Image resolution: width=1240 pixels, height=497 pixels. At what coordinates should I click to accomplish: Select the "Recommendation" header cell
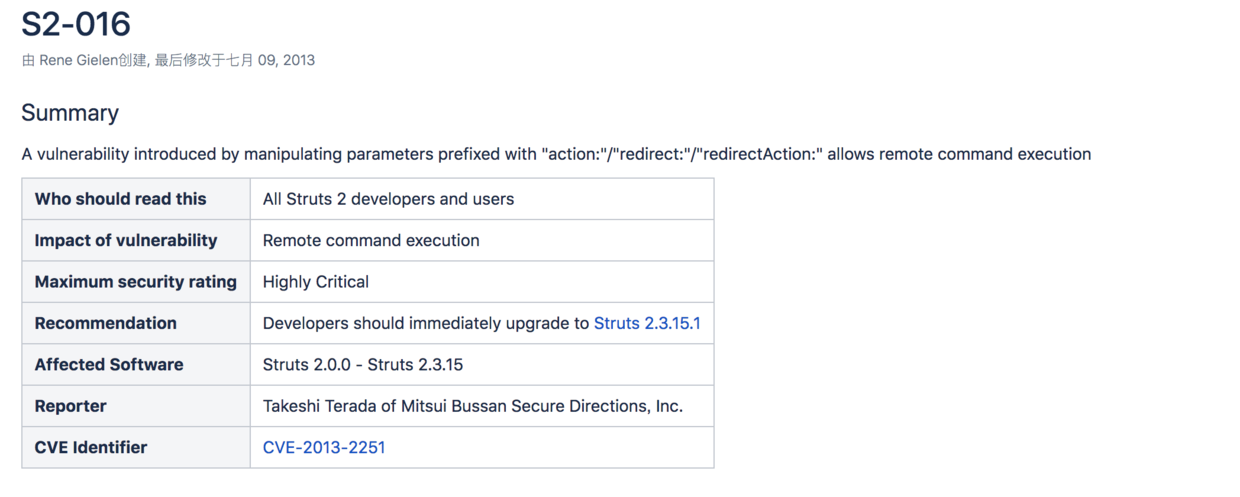click(x=106, y=323)
